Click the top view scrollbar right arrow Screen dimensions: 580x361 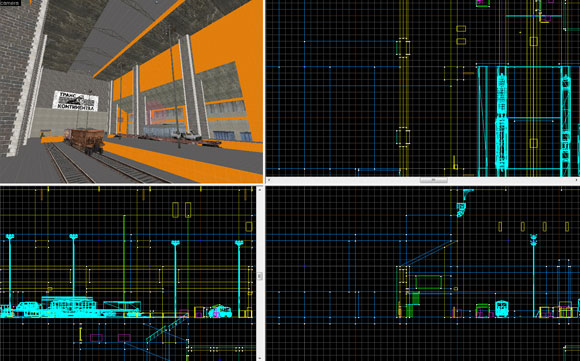point(577,180)
